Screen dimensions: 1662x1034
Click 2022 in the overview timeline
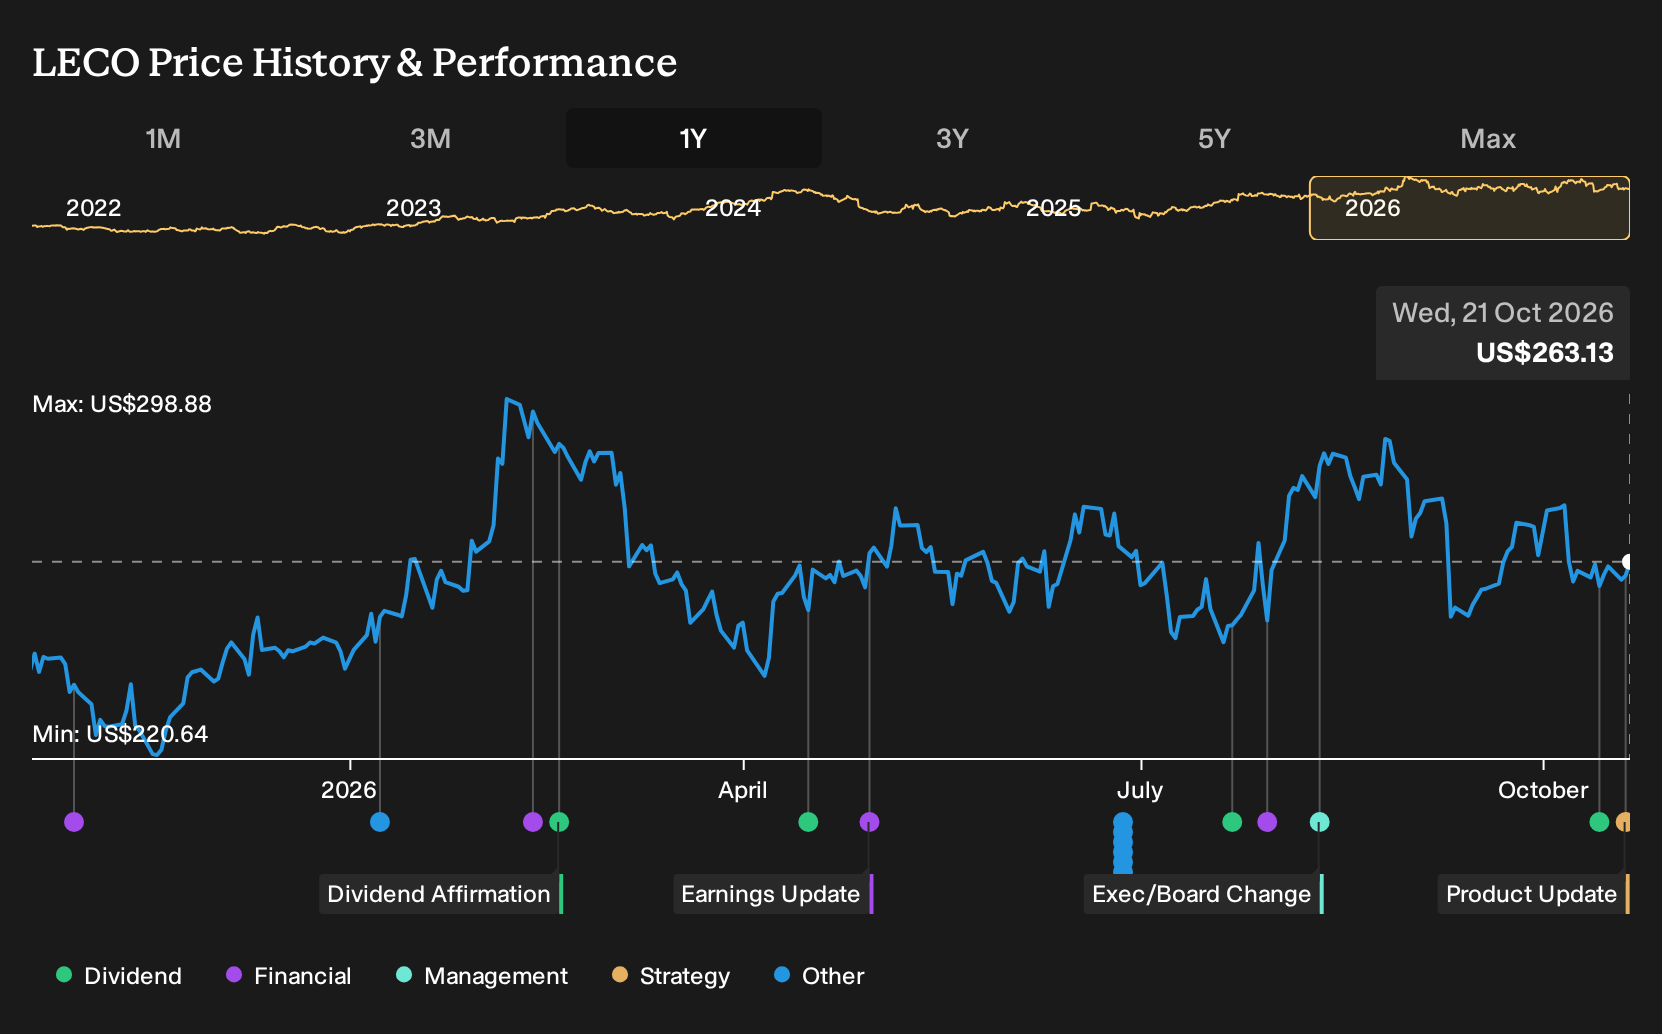click(93, 208)
